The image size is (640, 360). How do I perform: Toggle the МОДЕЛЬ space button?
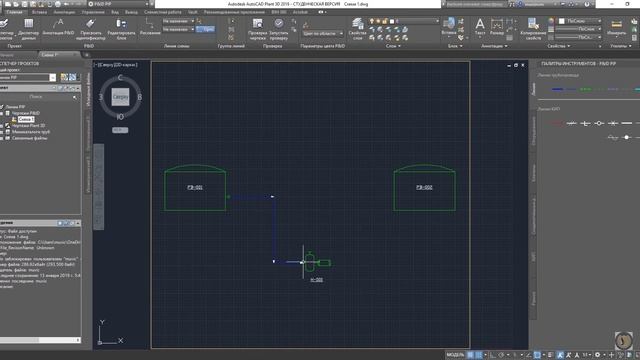(455, 355)
